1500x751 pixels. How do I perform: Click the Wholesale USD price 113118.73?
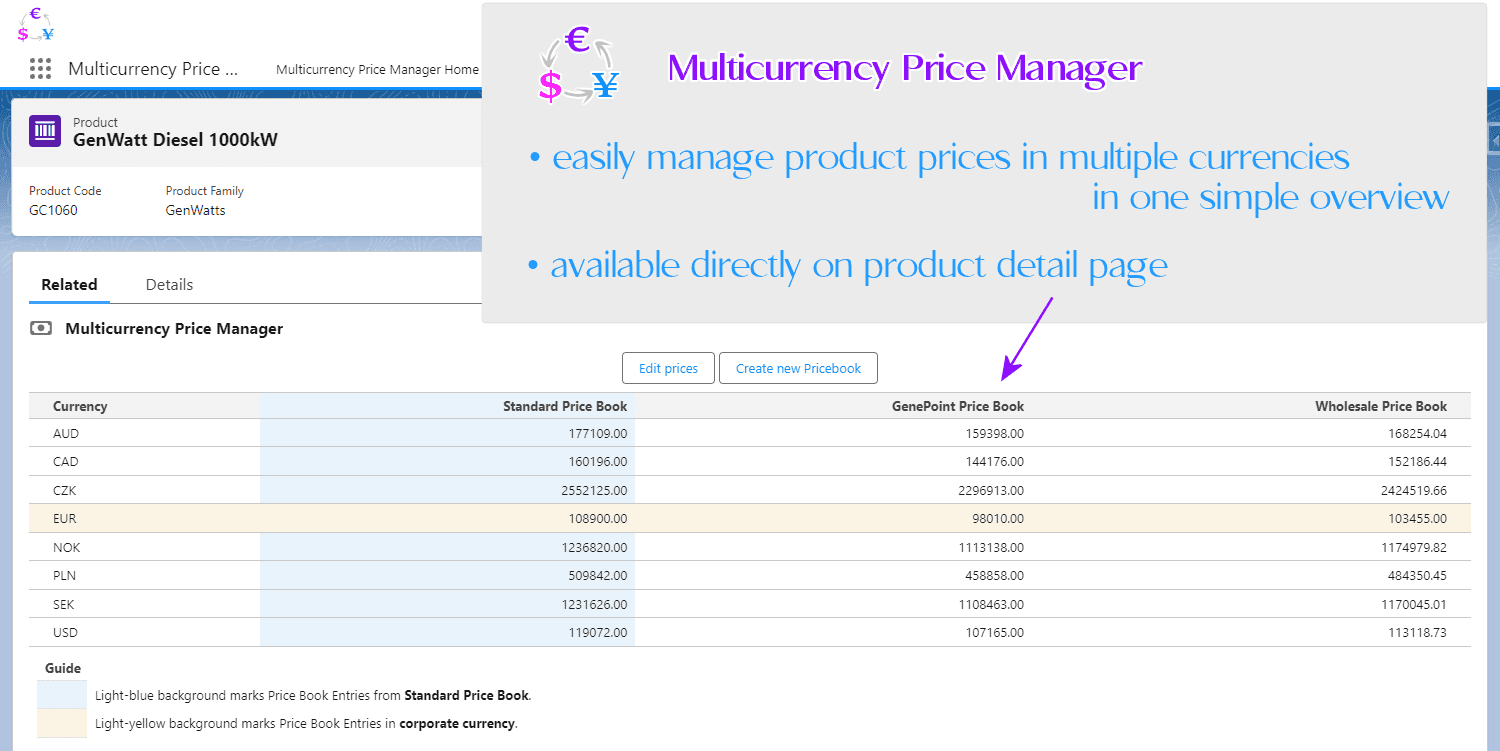[x=1416, y=633]
